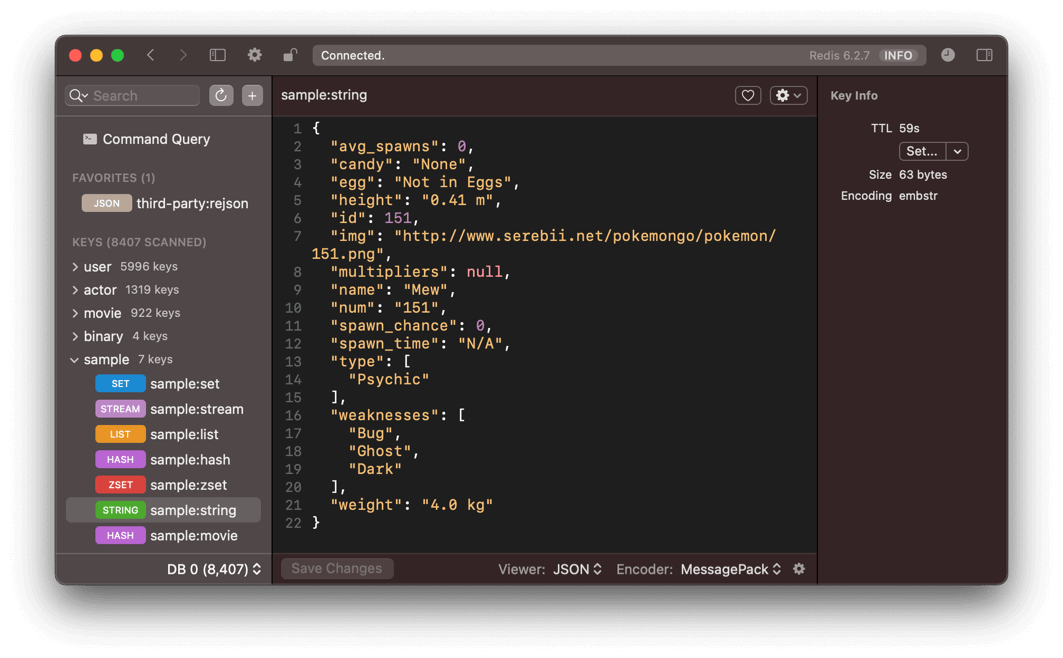Click the search magnifier icon
Screen dimensions: 1063x658
tap(78, 96)
